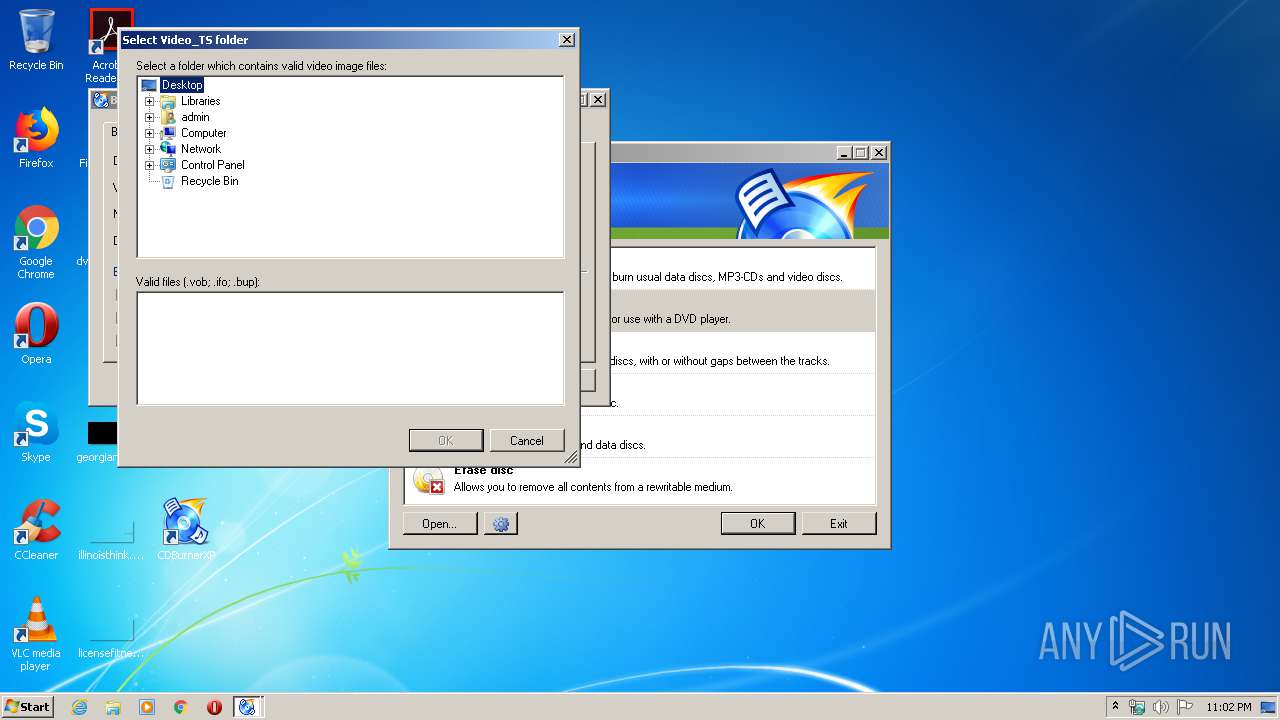Viewport: 1280px width, 720px height.
Task: Open the network status tray icon
Action: pos(1137,707)
